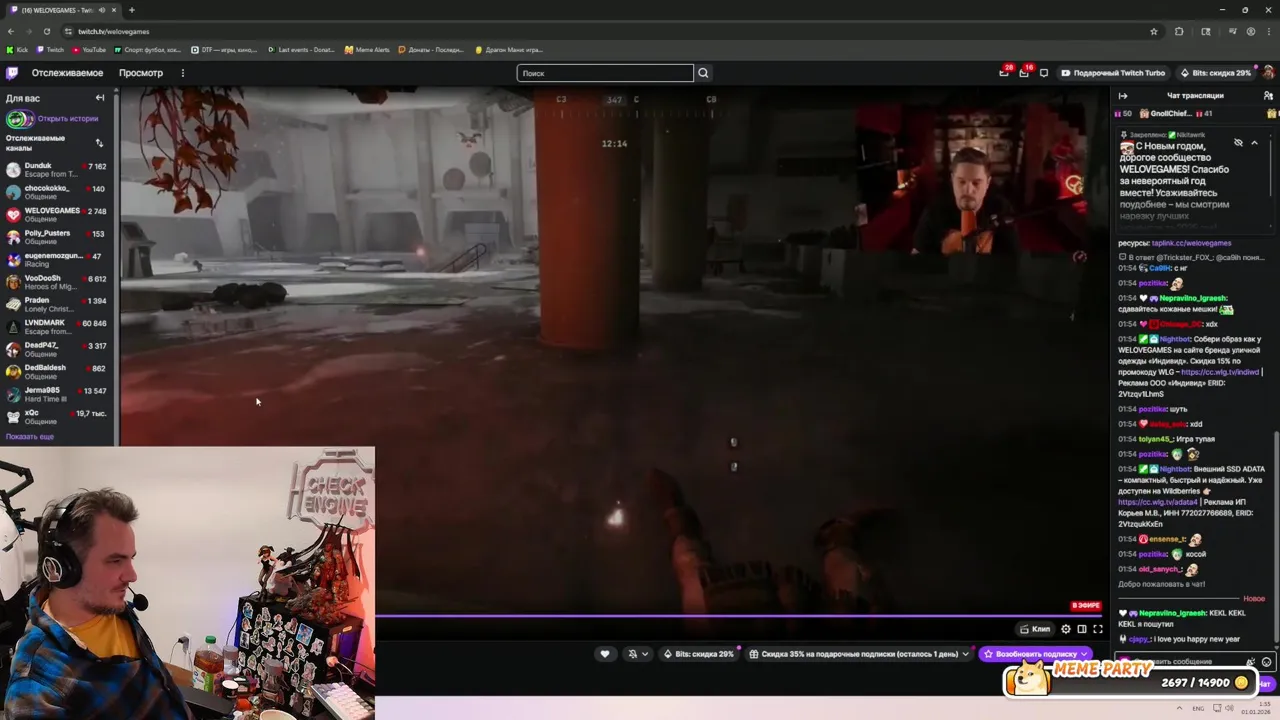Open the browser profile icon
The width and height of the screenshot is (1280, 720).
1250,31
